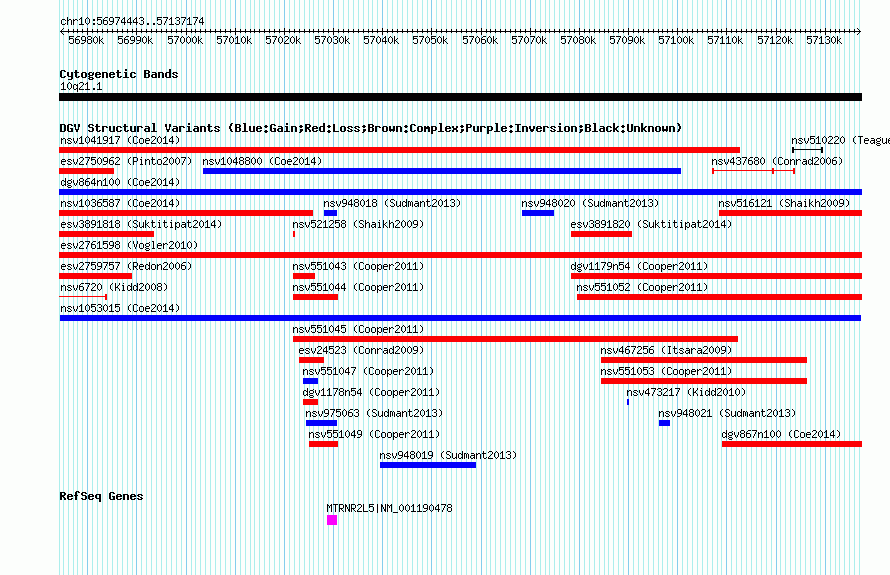890x575 pixels.
Task: Select the blue nsv975063 gain bar
Action: [321, 423]
